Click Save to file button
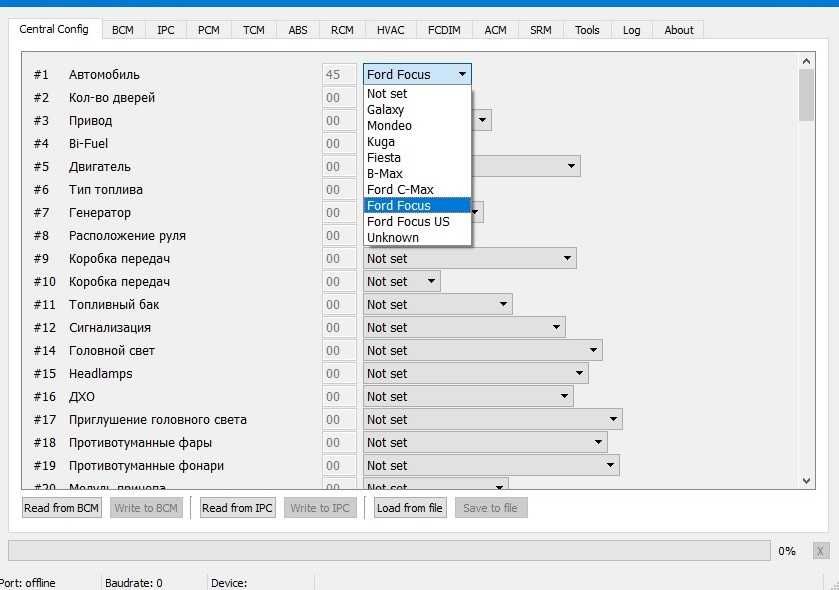 tap(491, 508)
